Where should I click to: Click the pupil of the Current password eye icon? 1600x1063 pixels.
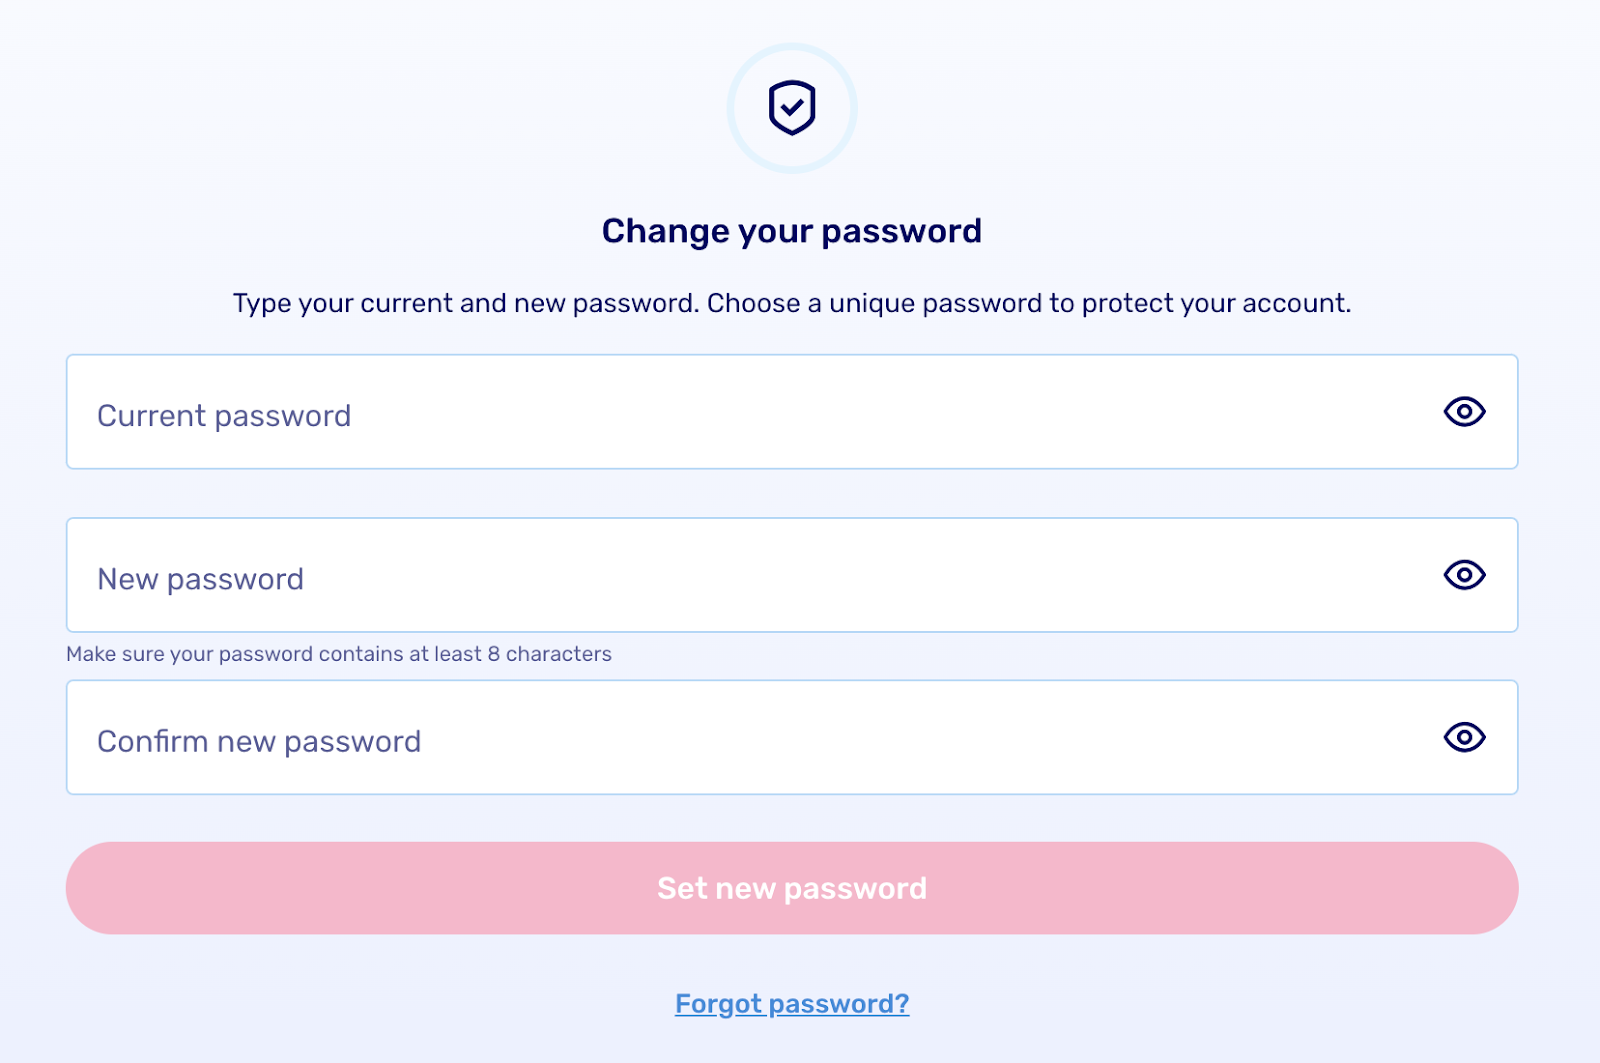tap(1464, 411)
